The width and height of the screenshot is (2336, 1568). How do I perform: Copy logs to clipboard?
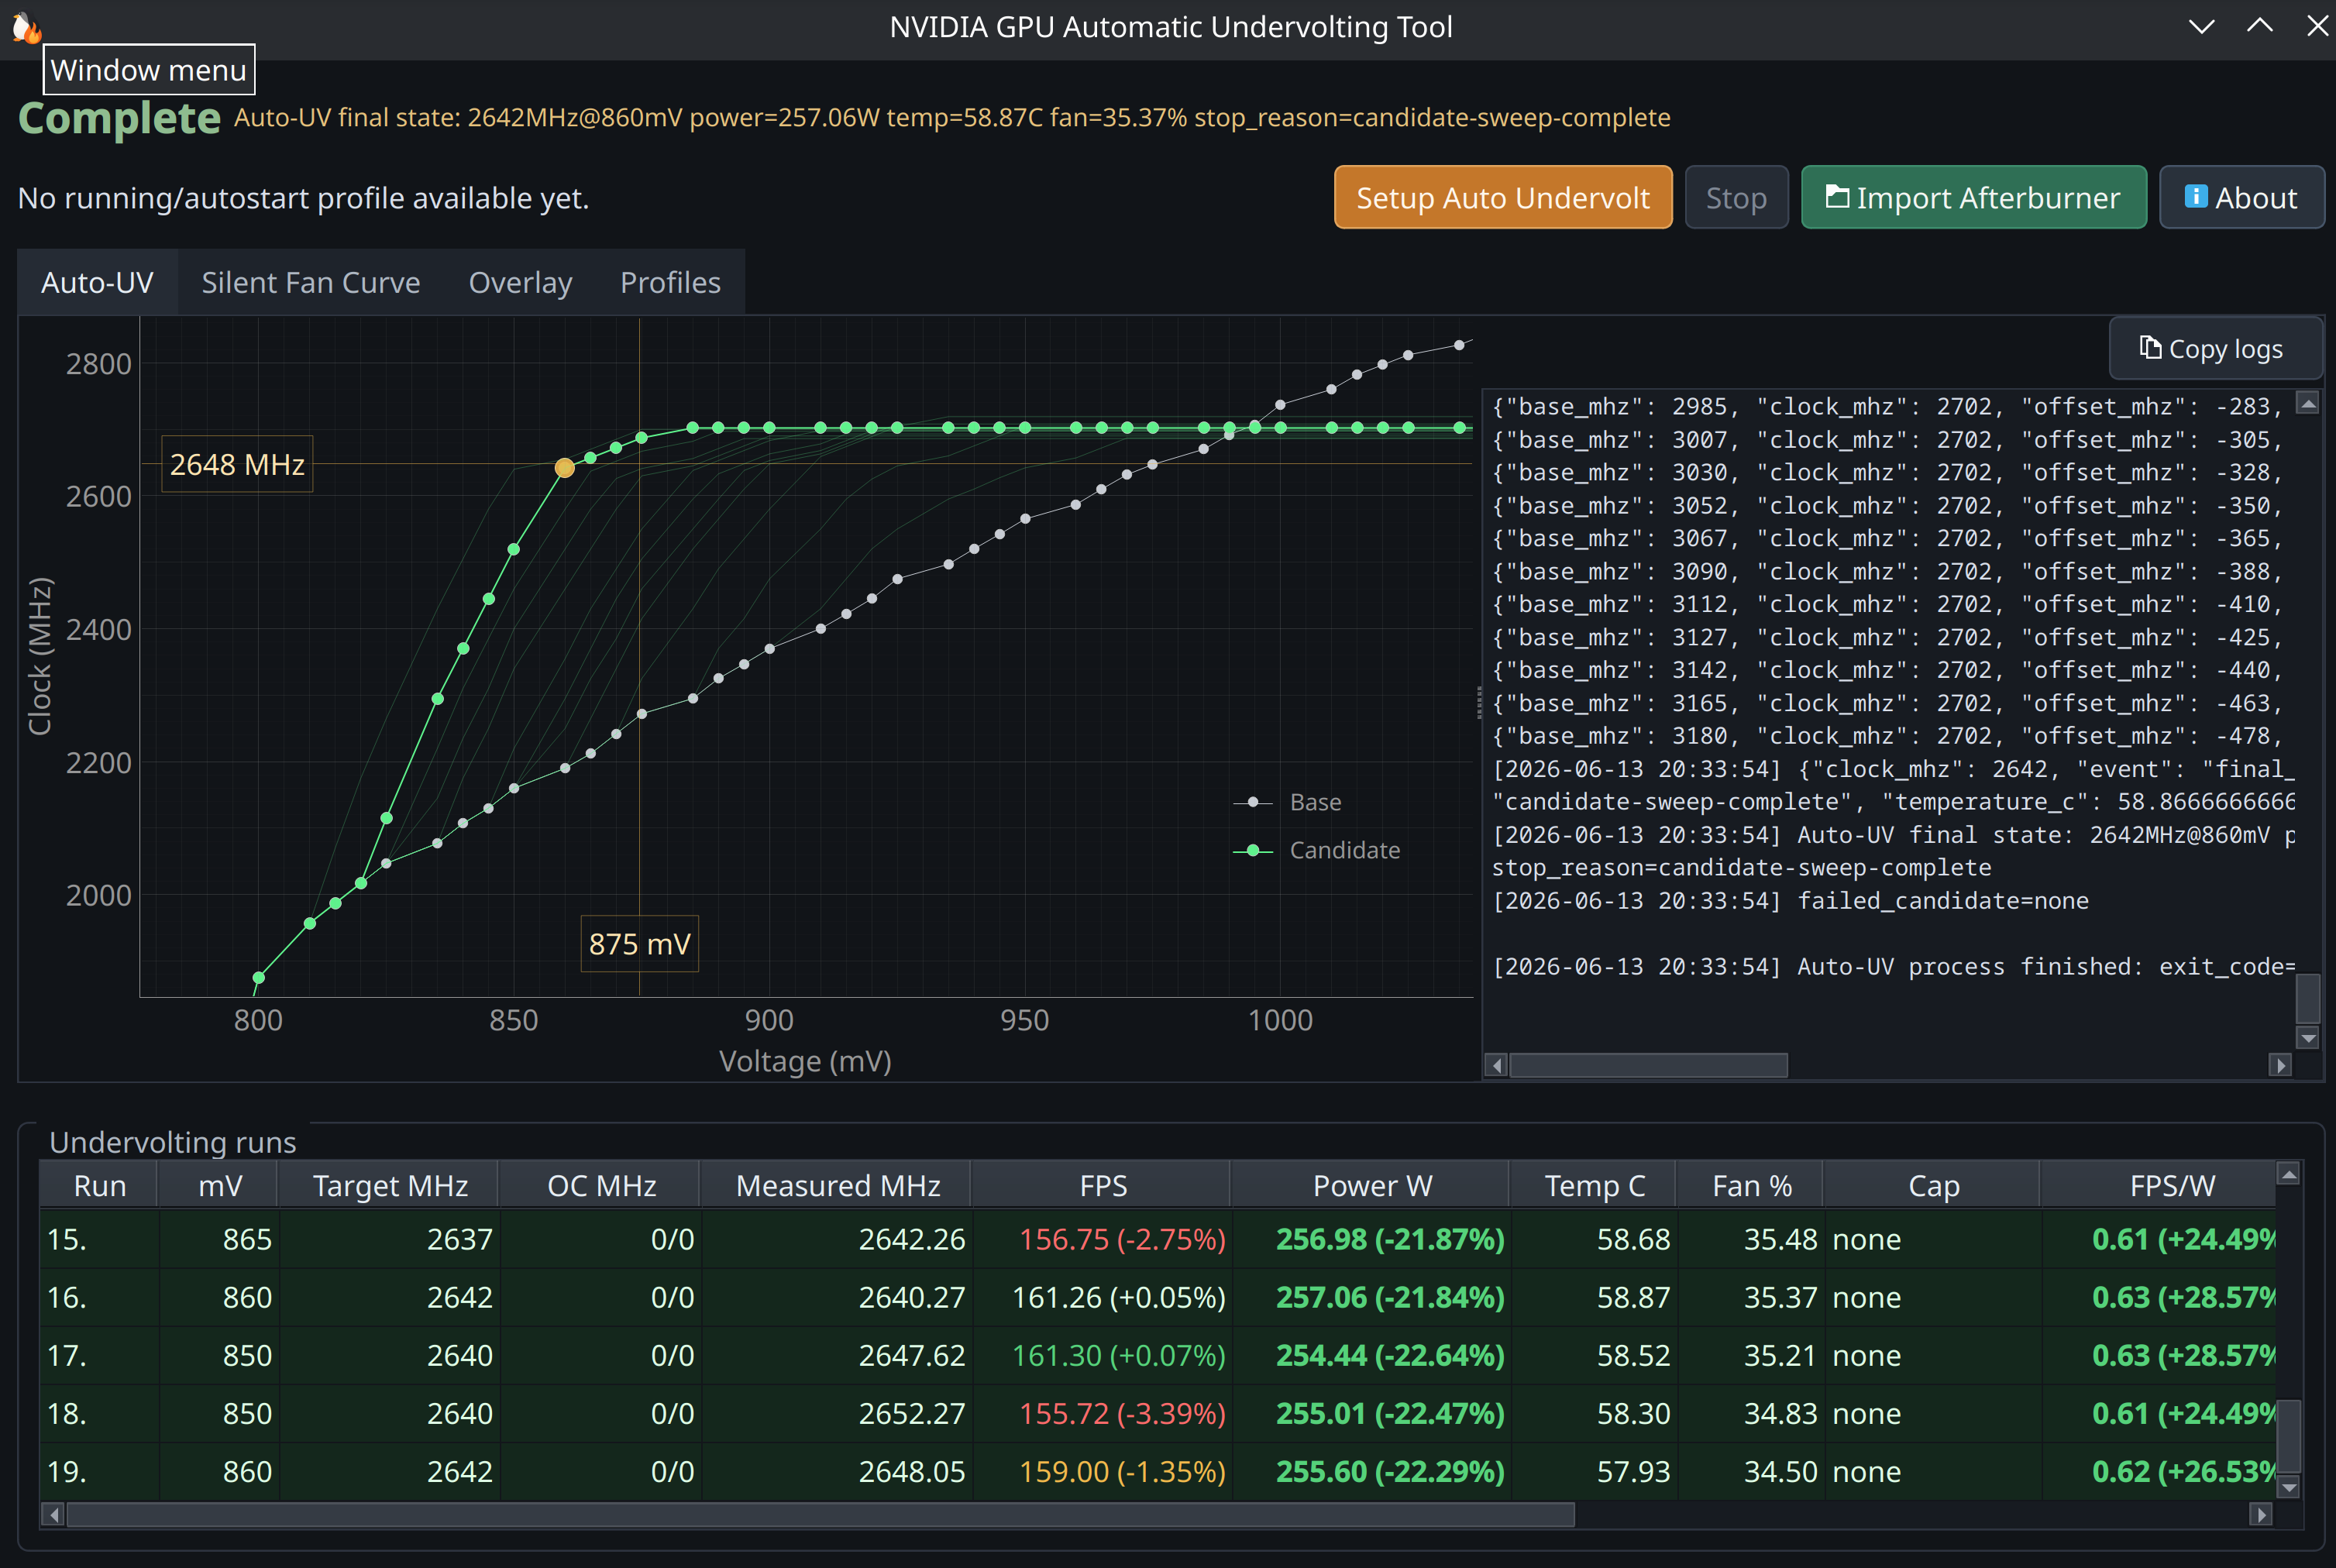click(2215, 349)
